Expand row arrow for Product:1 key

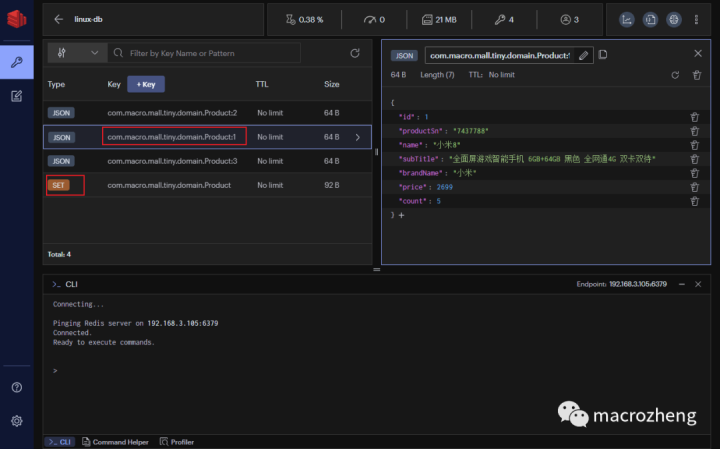tap(358, 137)
